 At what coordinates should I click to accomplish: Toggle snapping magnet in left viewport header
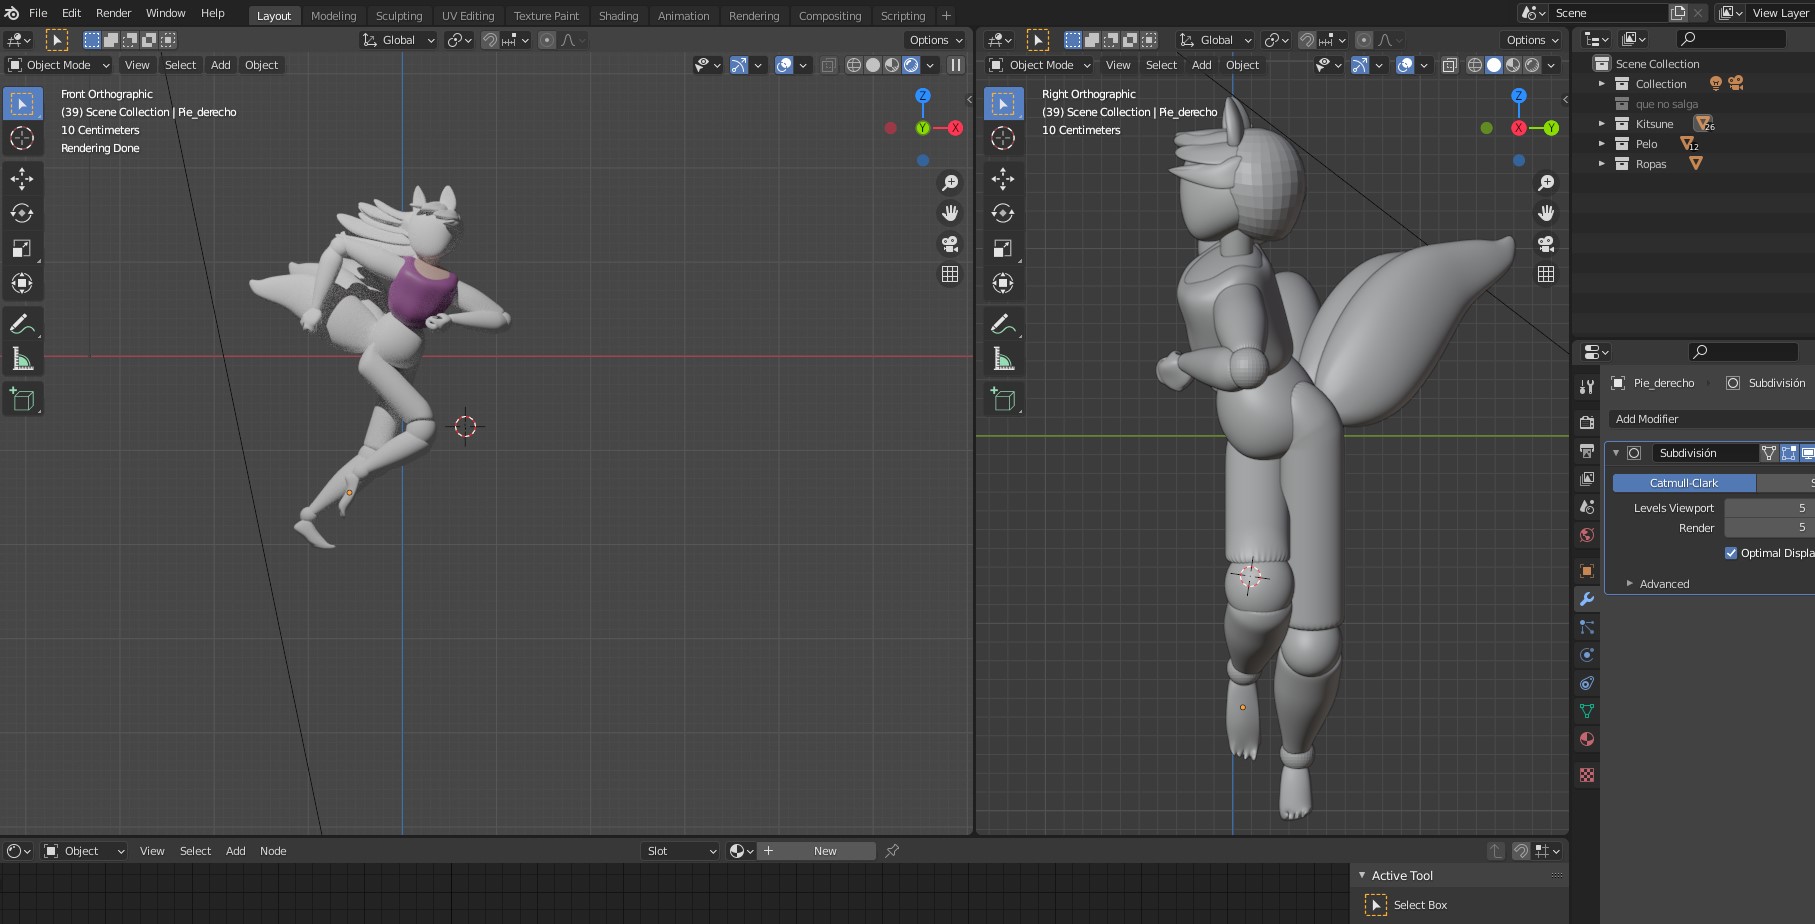click(x=490, y=40)
